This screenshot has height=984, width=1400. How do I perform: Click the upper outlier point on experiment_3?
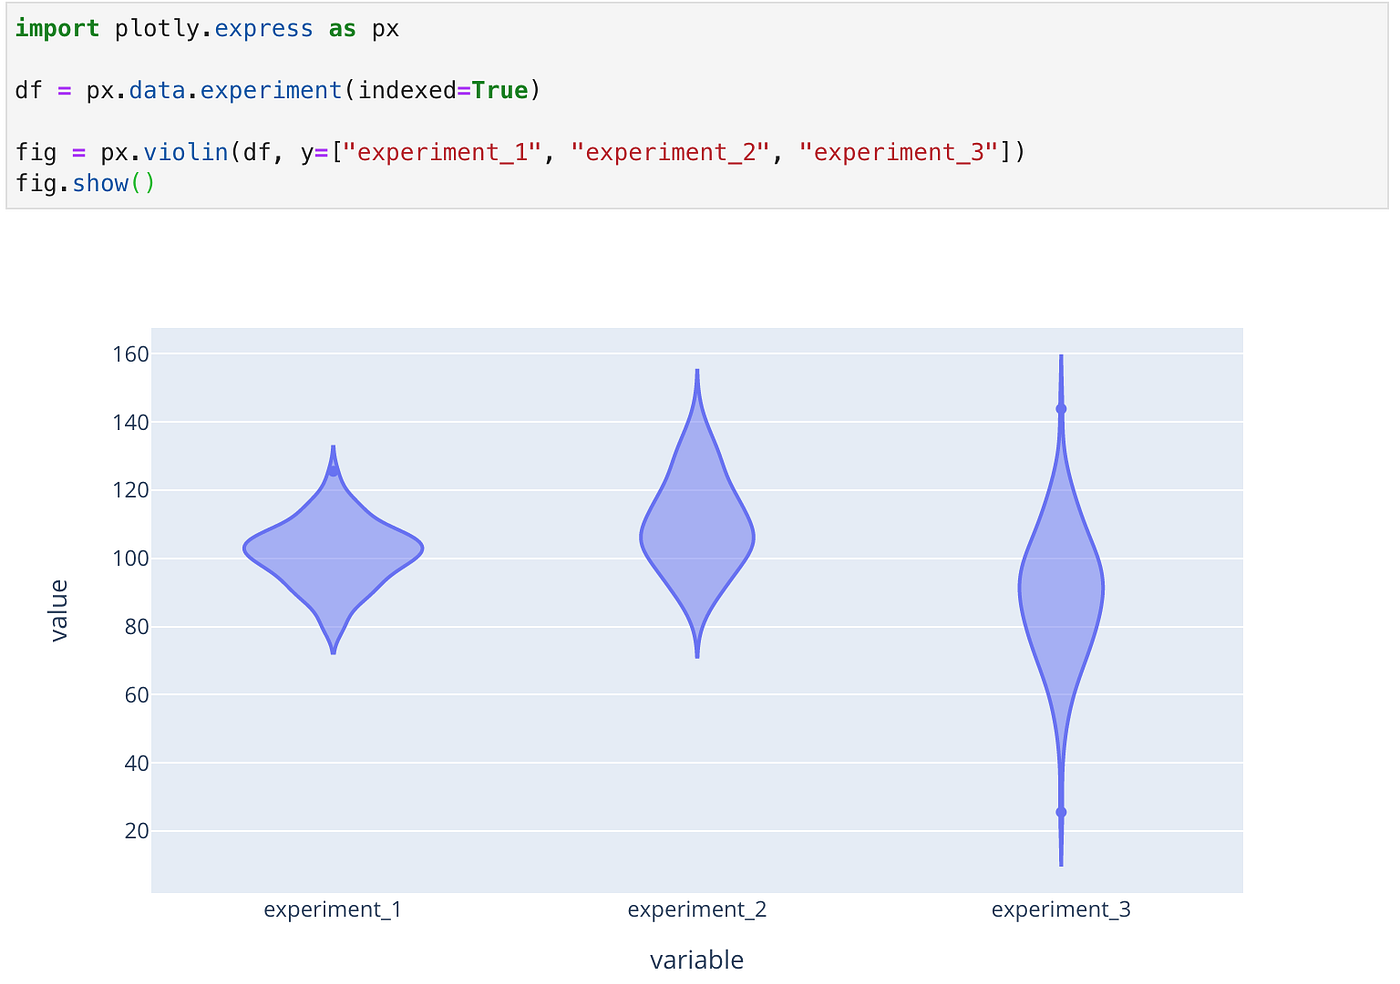click(x=1061, y=408)
